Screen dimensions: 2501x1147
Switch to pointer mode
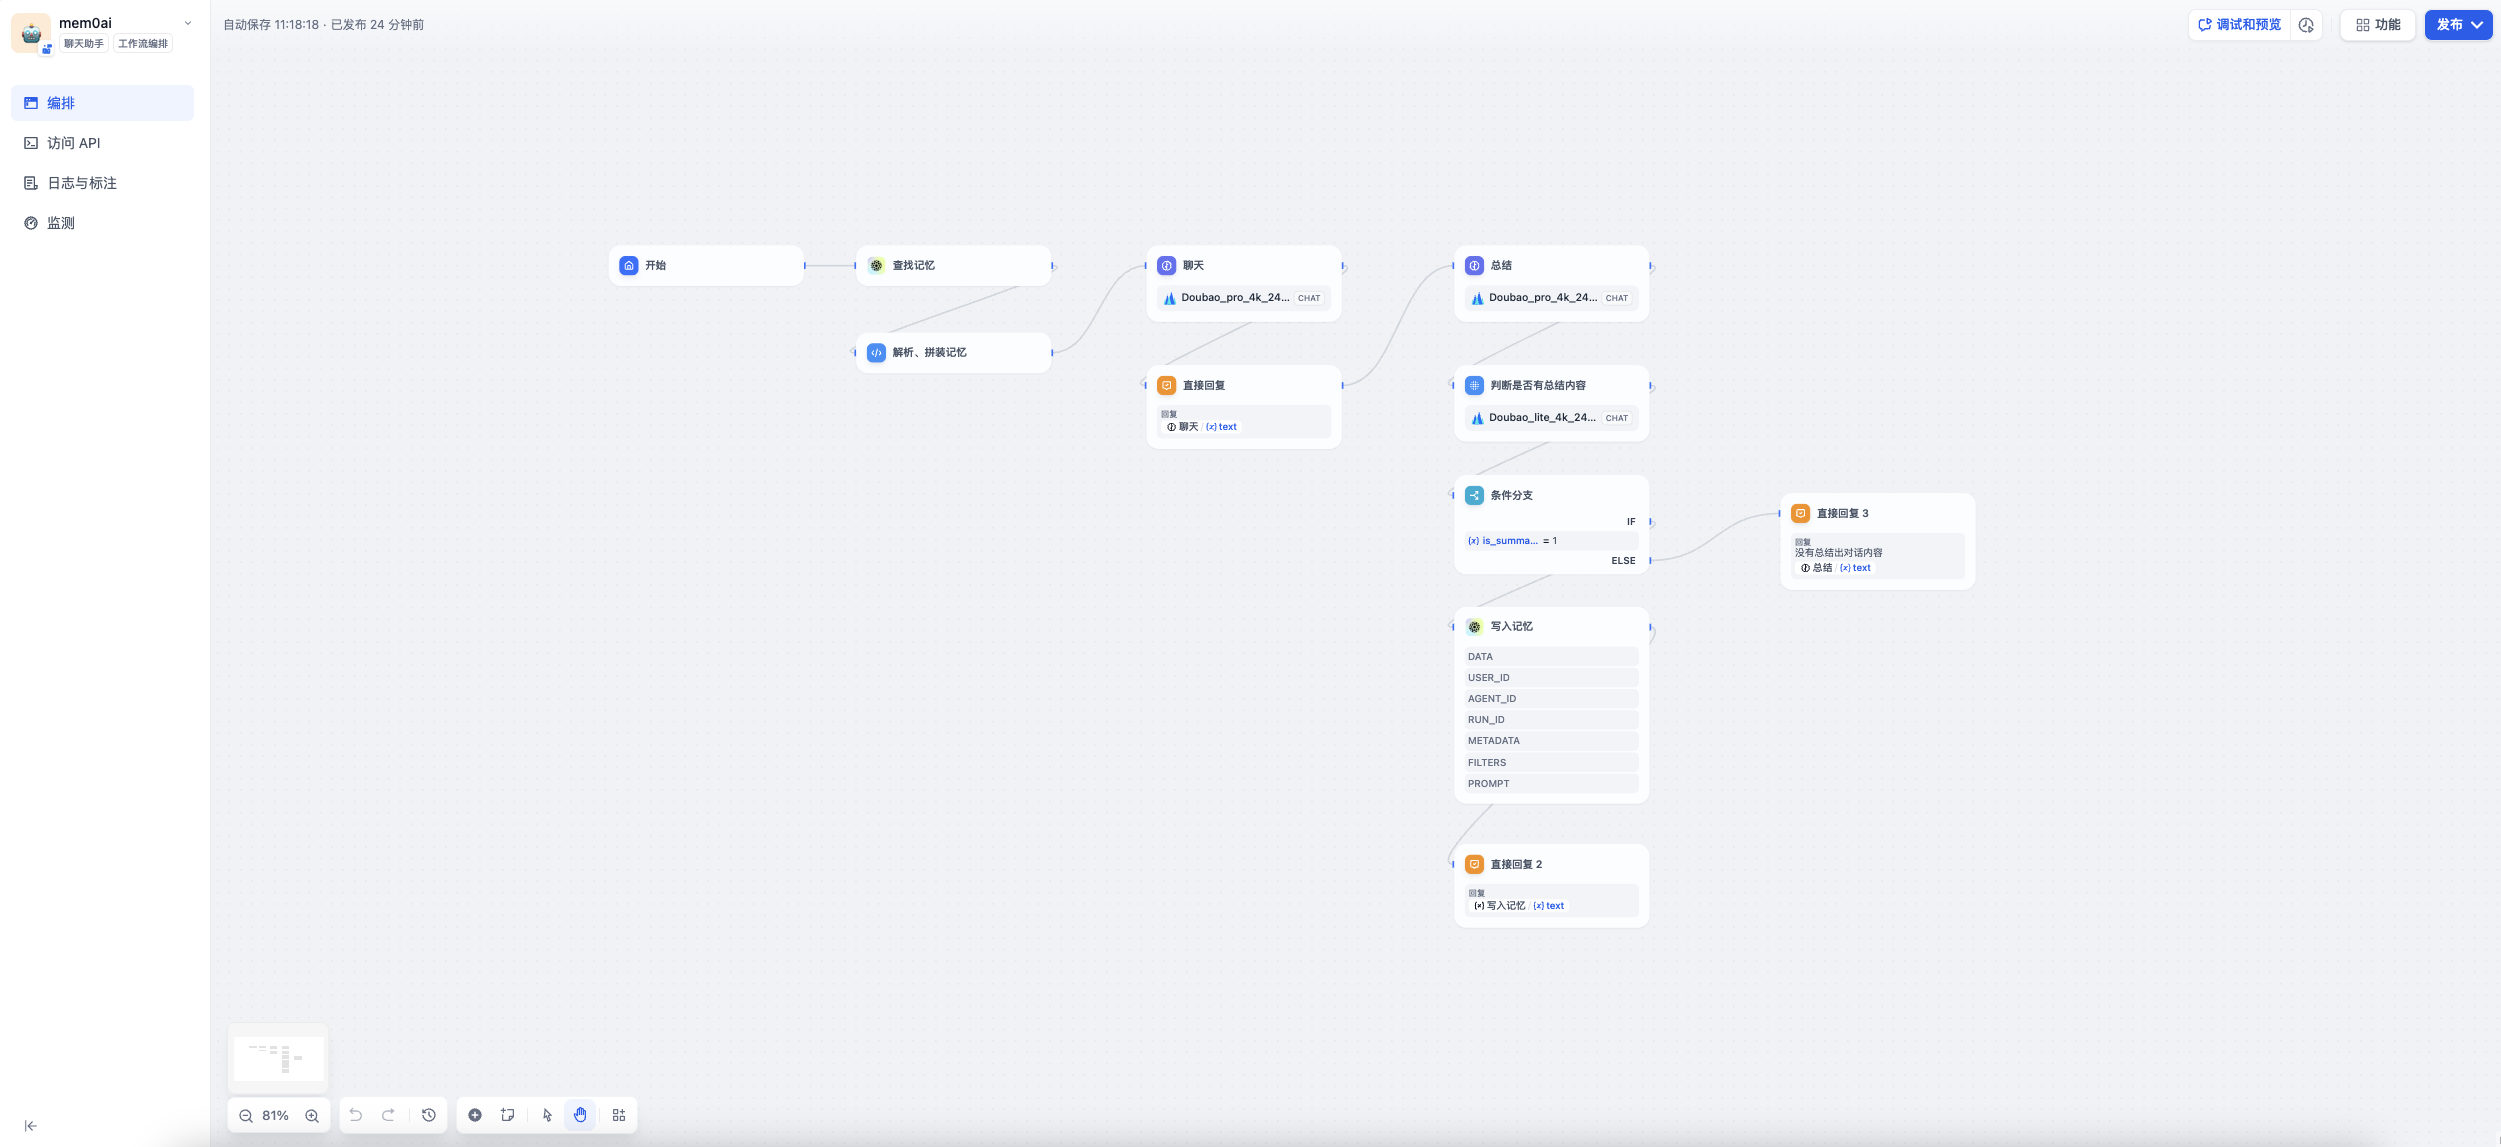pos(547,1115)
